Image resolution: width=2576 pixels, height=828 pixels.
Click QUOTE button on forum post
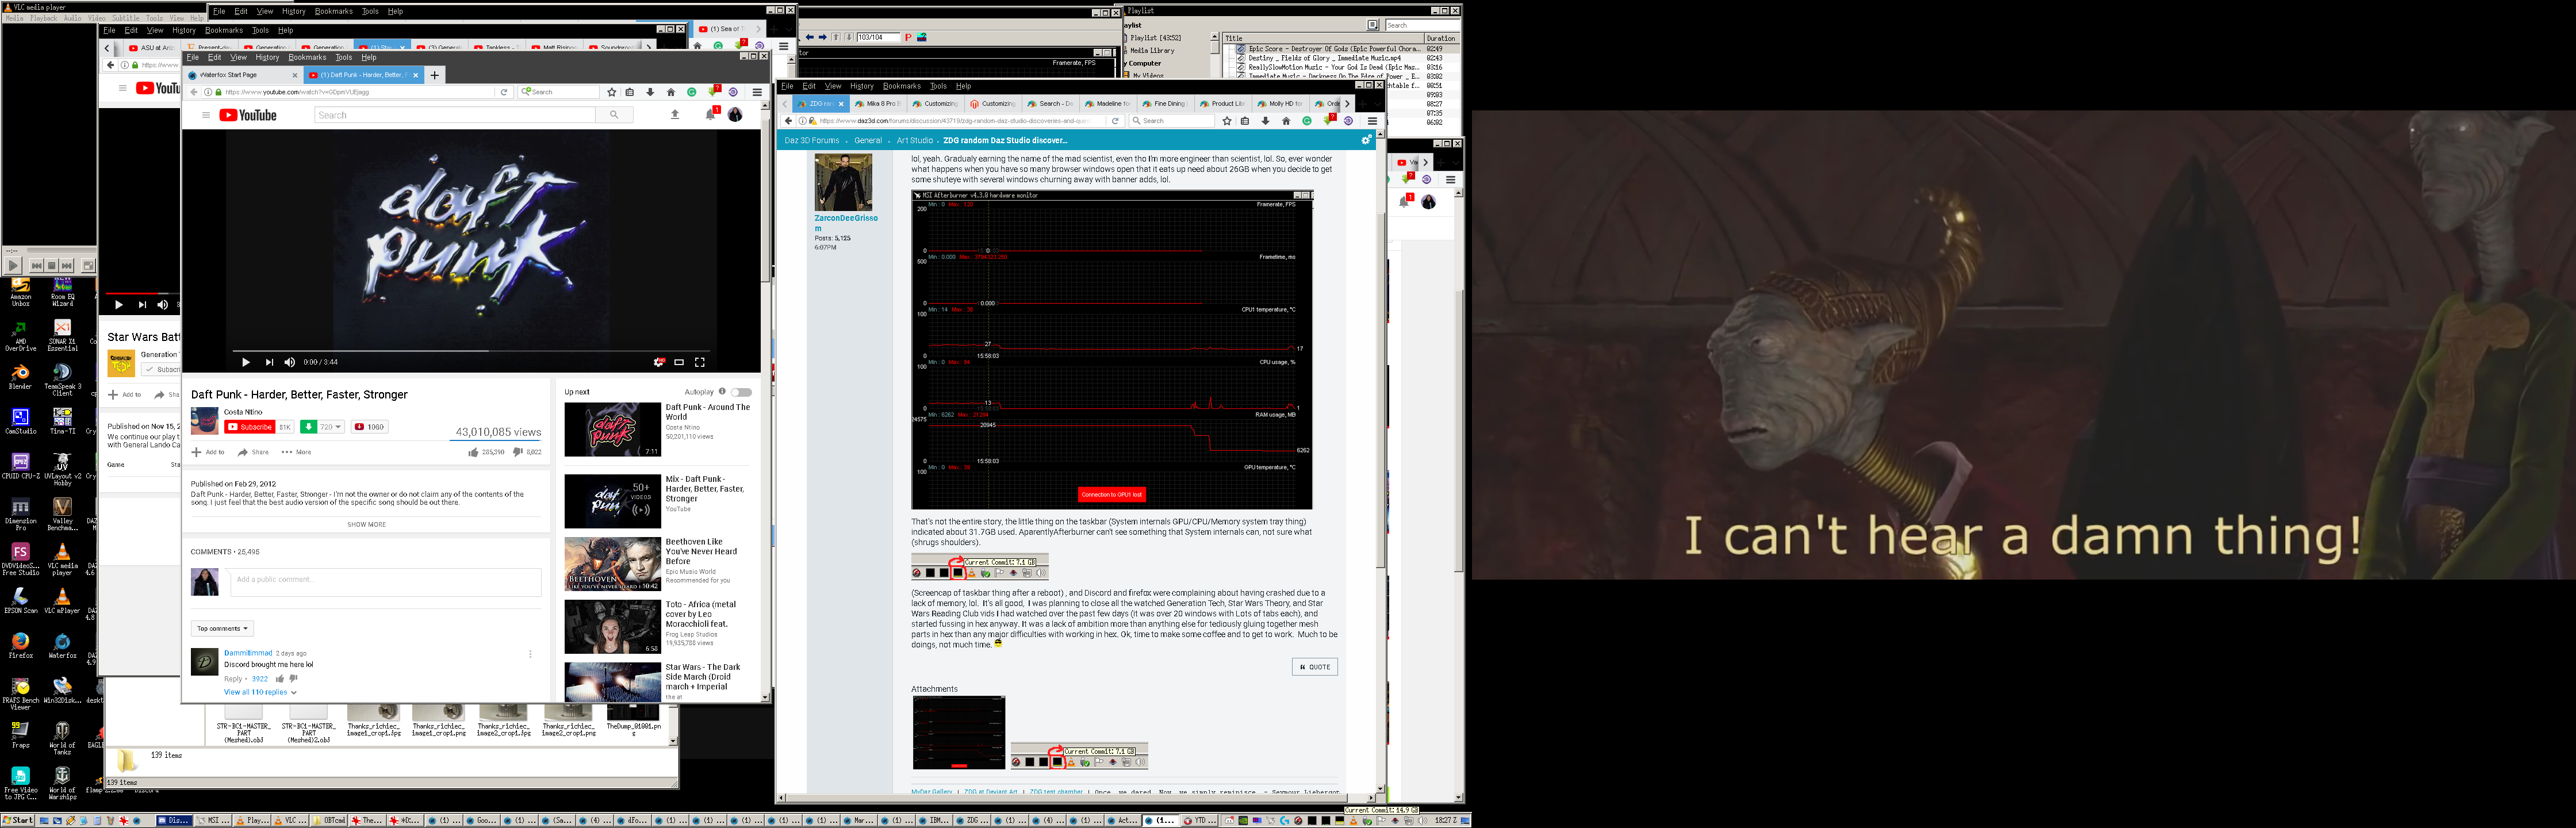click(1315, 667)
